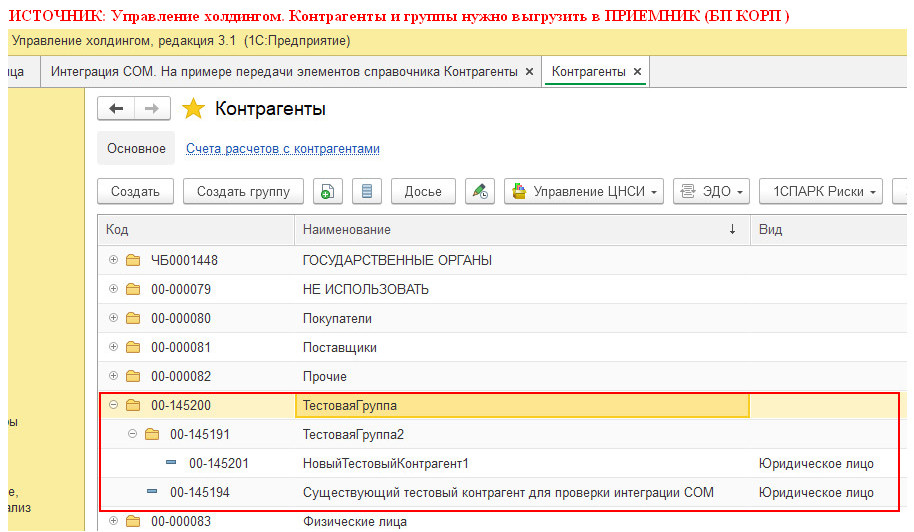Expand the НЕ ИСПОЛЬЗОВАТЬ group
Viewport: 914px width, 532px height.
tap(114, 288)
